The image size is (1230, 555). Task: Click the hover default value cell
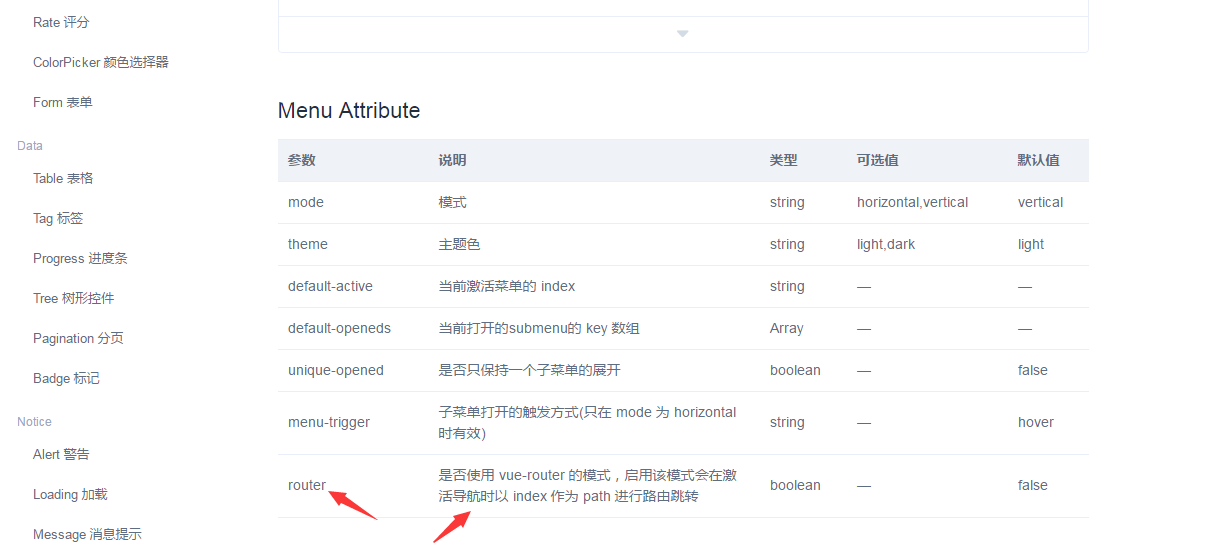[1036, 422]
